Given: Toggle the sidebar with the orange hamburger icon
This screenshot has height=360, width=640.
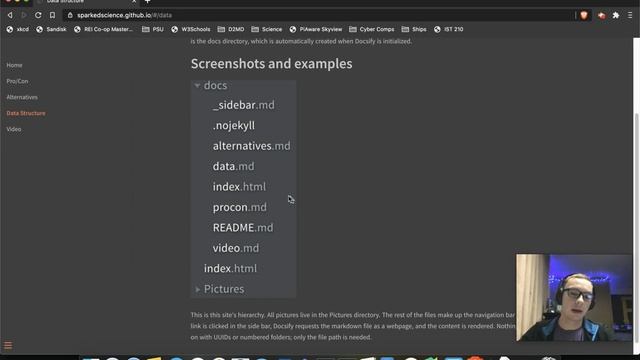Looking at the screenshot, I should click(x=8, y=346).
